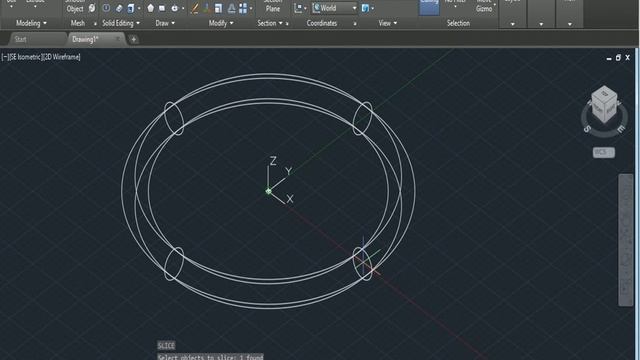Click the E direction on ViewCube compass
The image size is (640, 360).
pos(620,129)
